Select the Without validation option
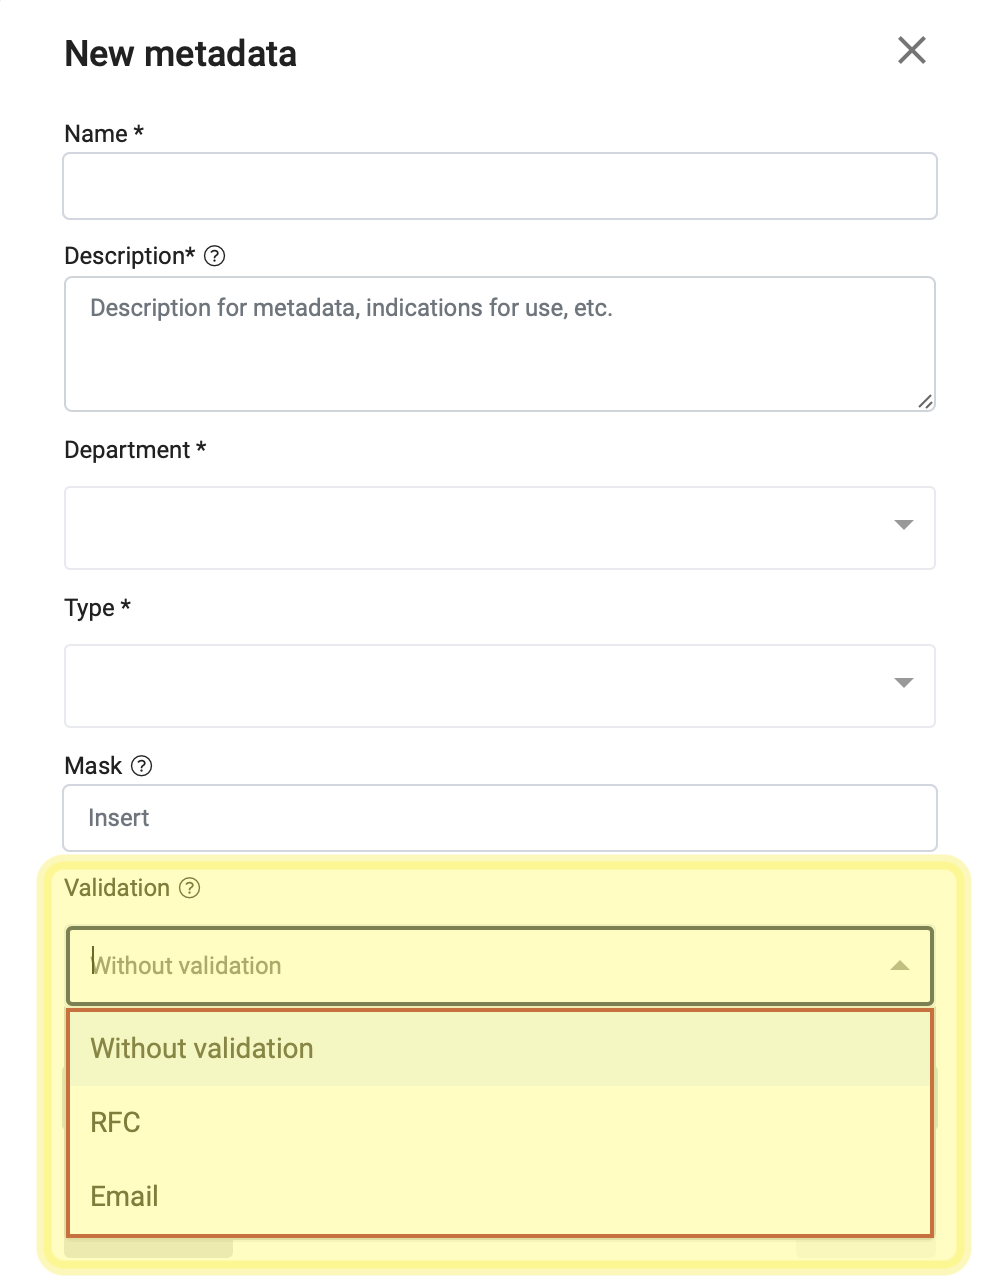996x1282 pixels. (x=500, y=1048)
